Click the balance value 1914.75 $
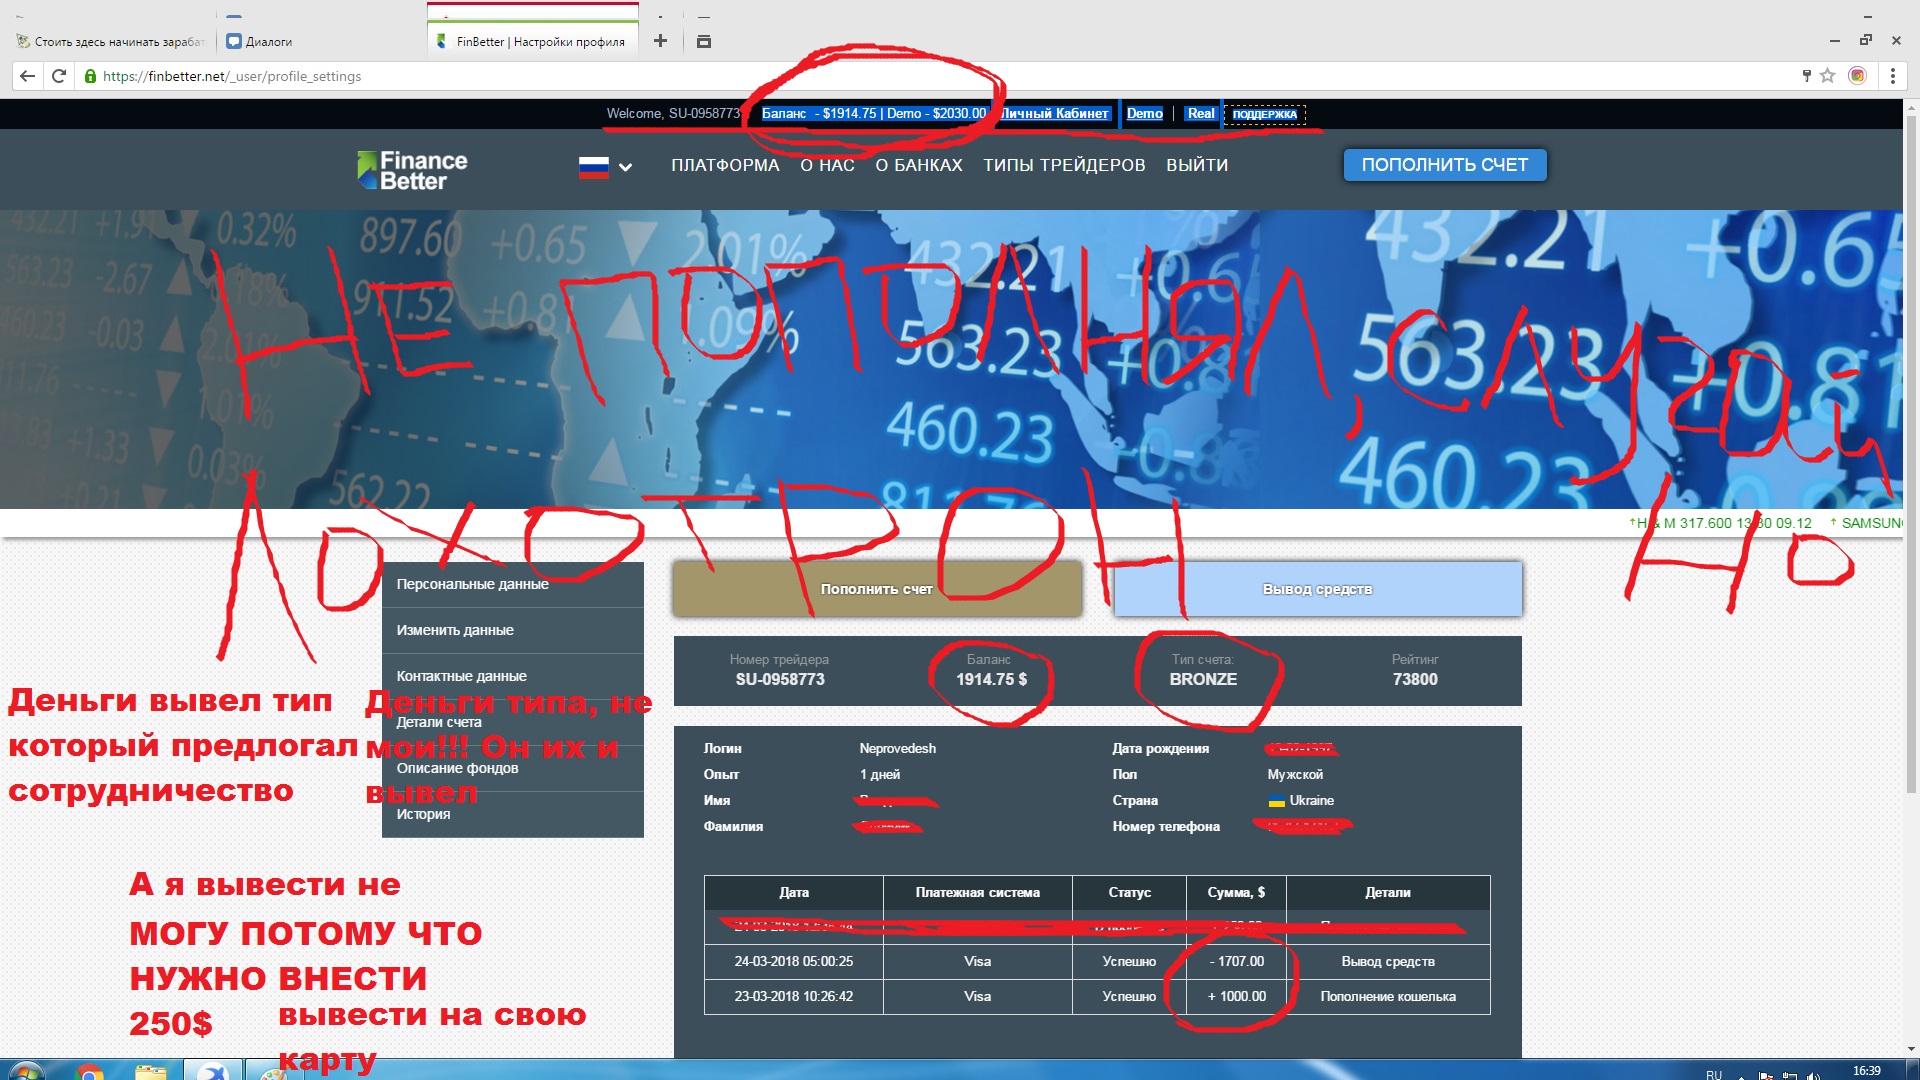This screenshot has width=1920, height=1080. tap(991, 680)
